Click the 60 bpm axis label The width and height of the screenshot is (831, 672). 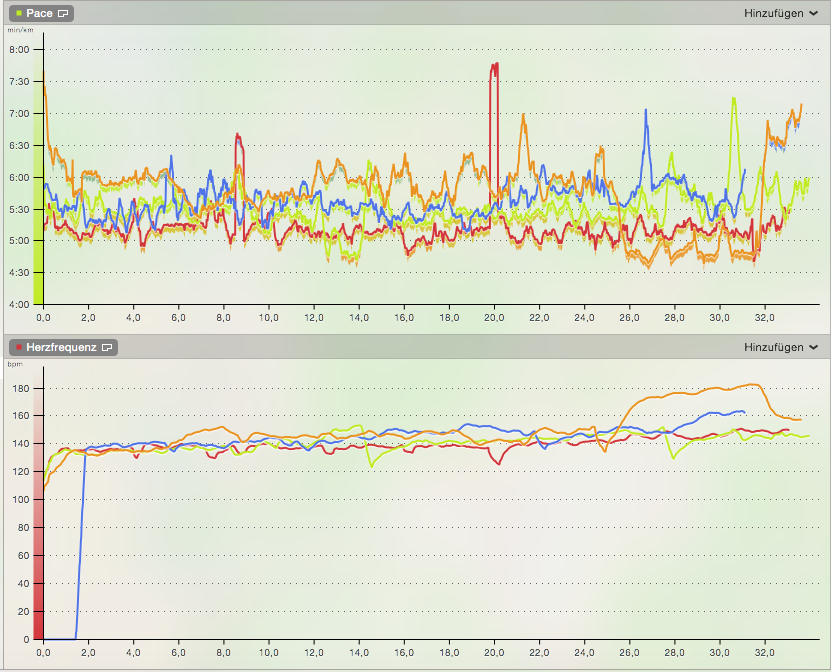click(24, 555)
